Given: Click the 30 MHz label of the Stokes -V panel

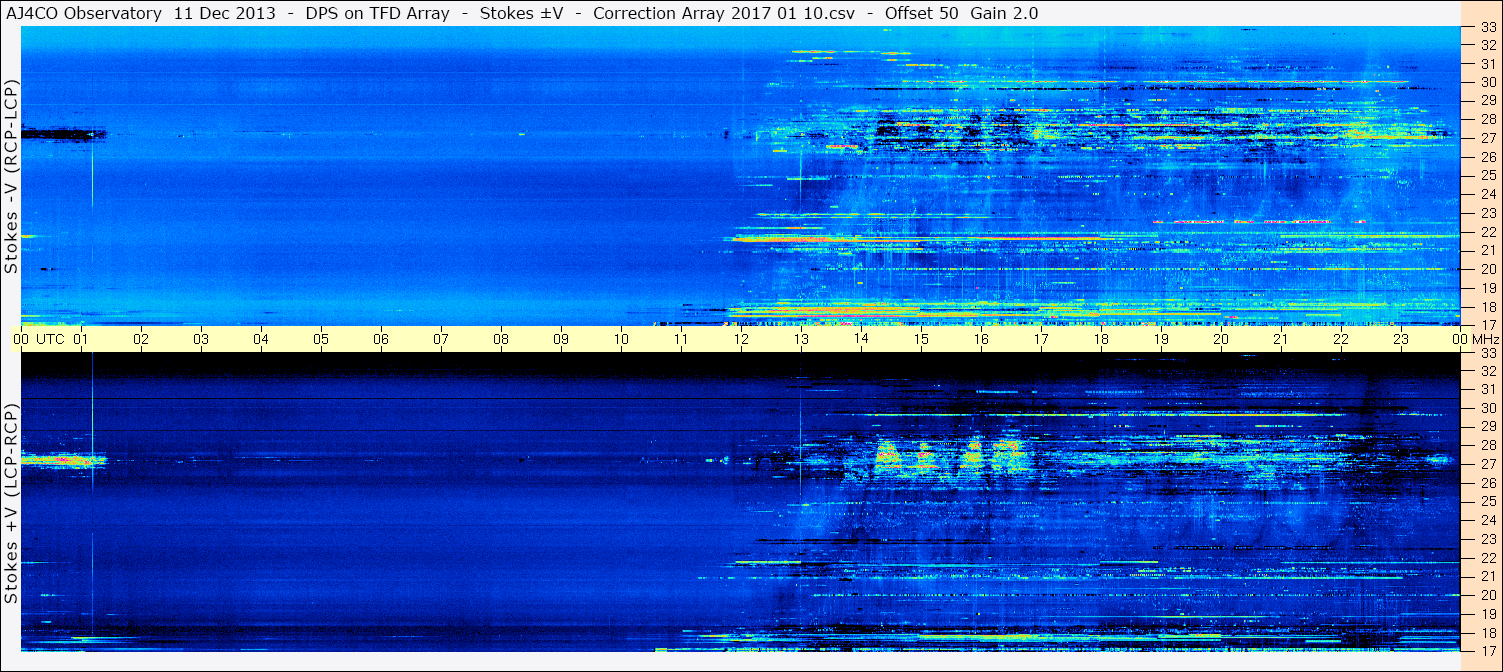Looking at the screenshot, I should [1488, 82].
